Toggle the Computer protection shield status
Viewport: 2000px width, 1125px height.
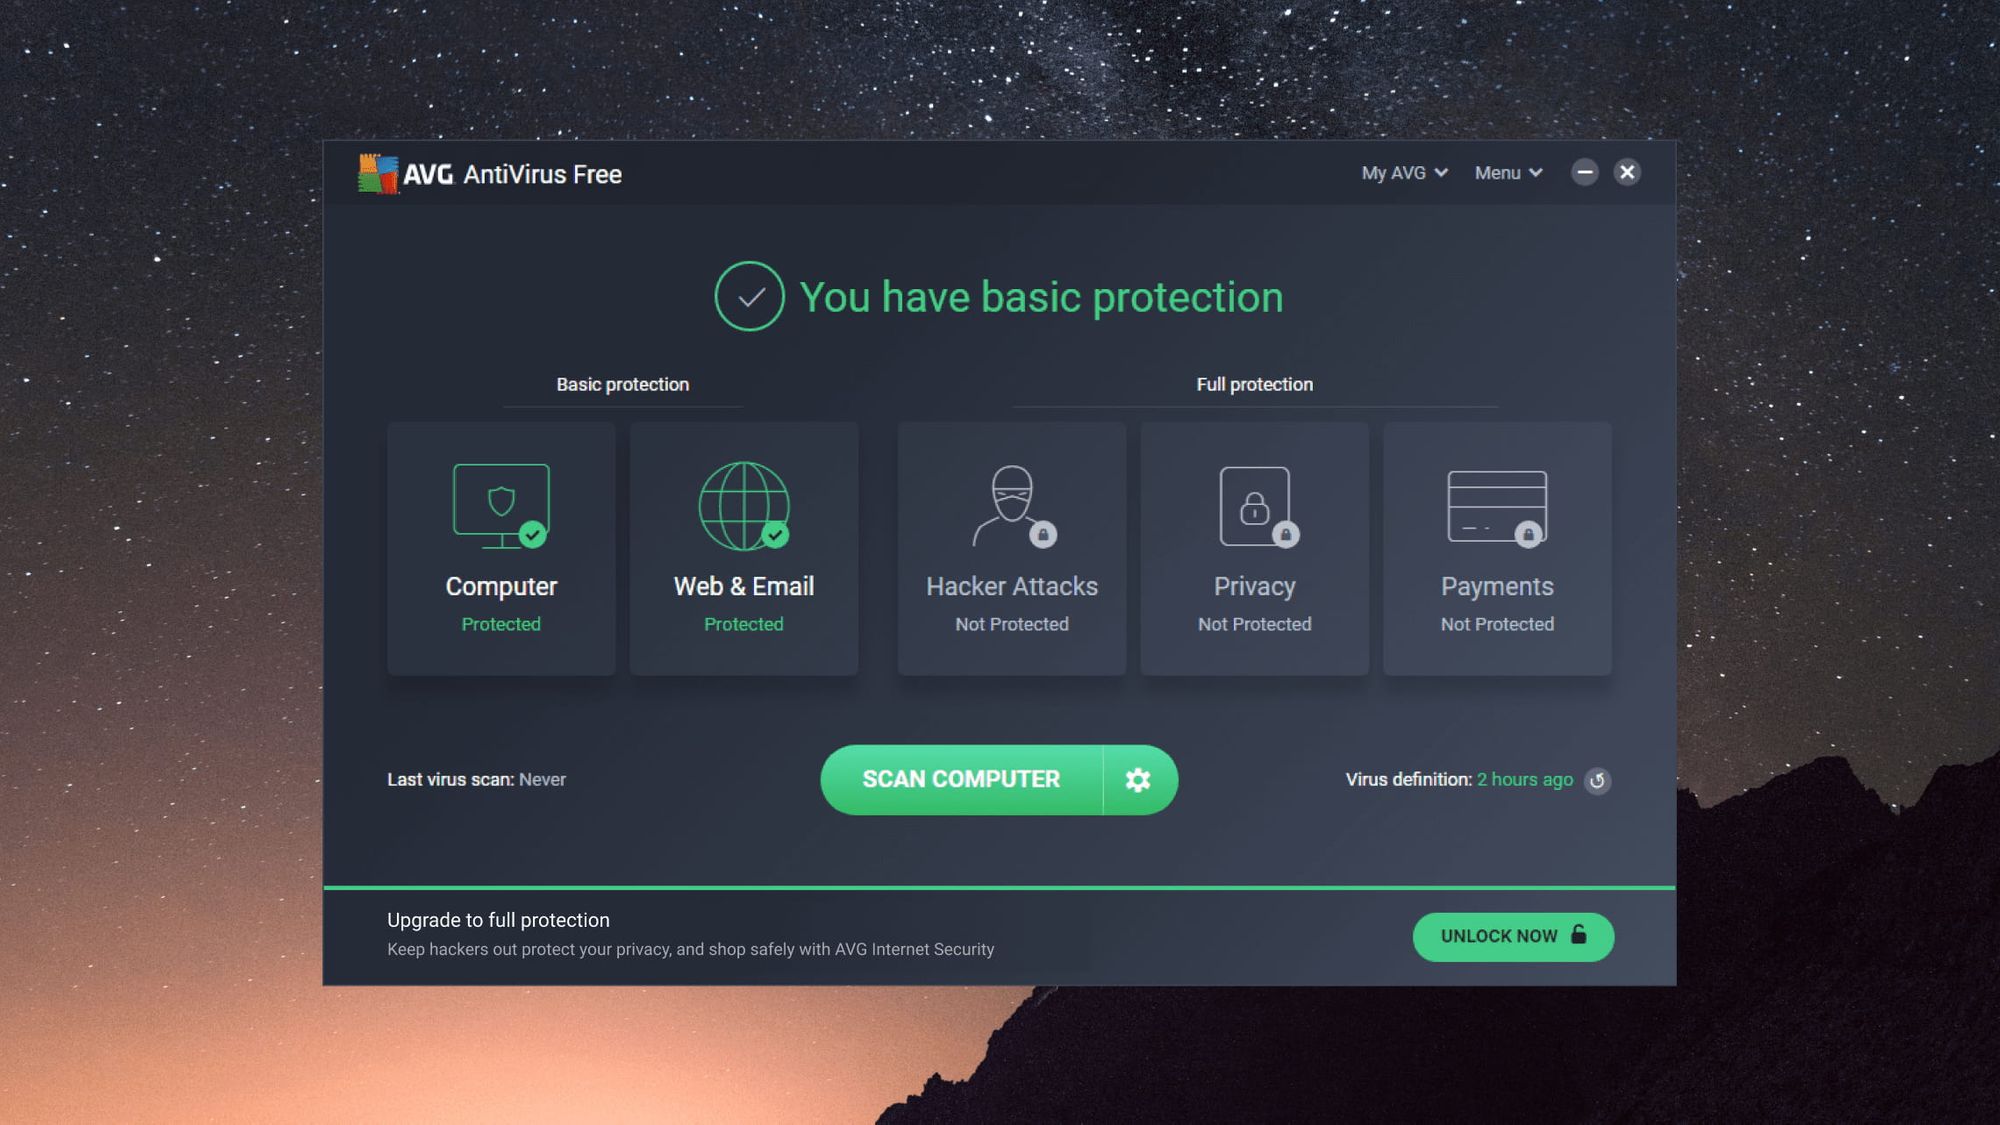[x=500, y=547]
